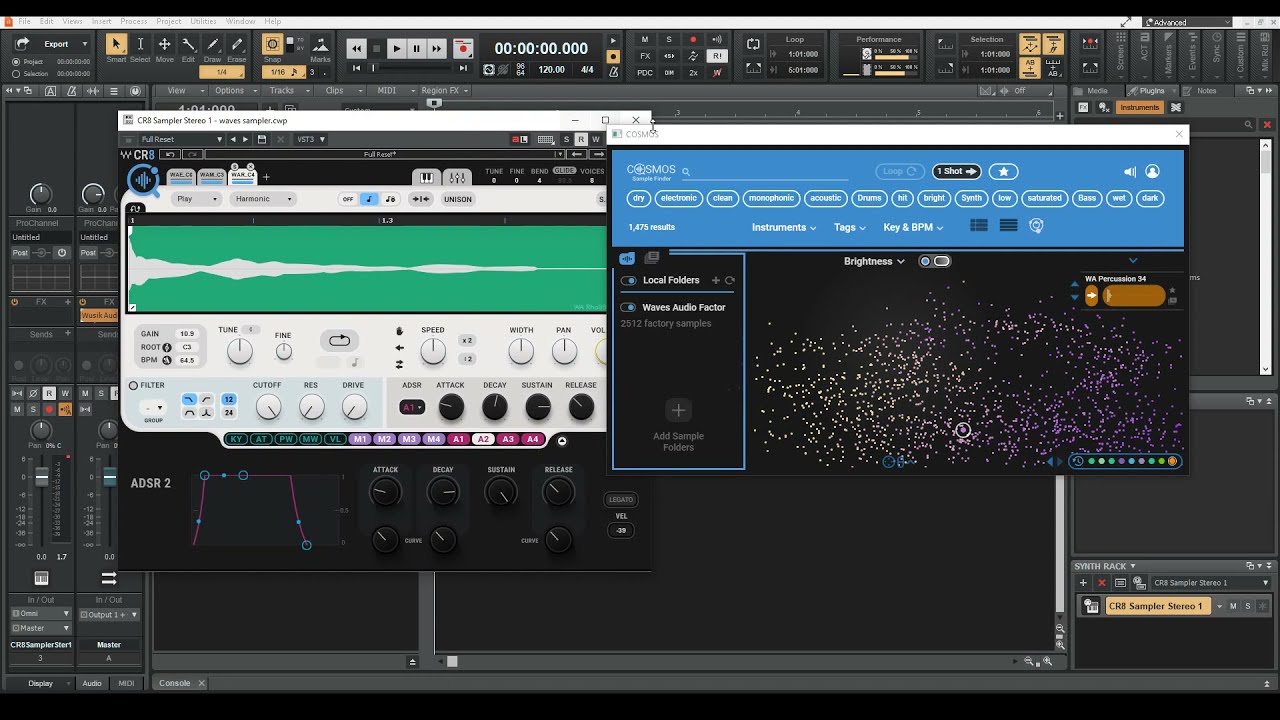
Task: Select the 24 dB filter slope
Action: click(x=229, y=412)
